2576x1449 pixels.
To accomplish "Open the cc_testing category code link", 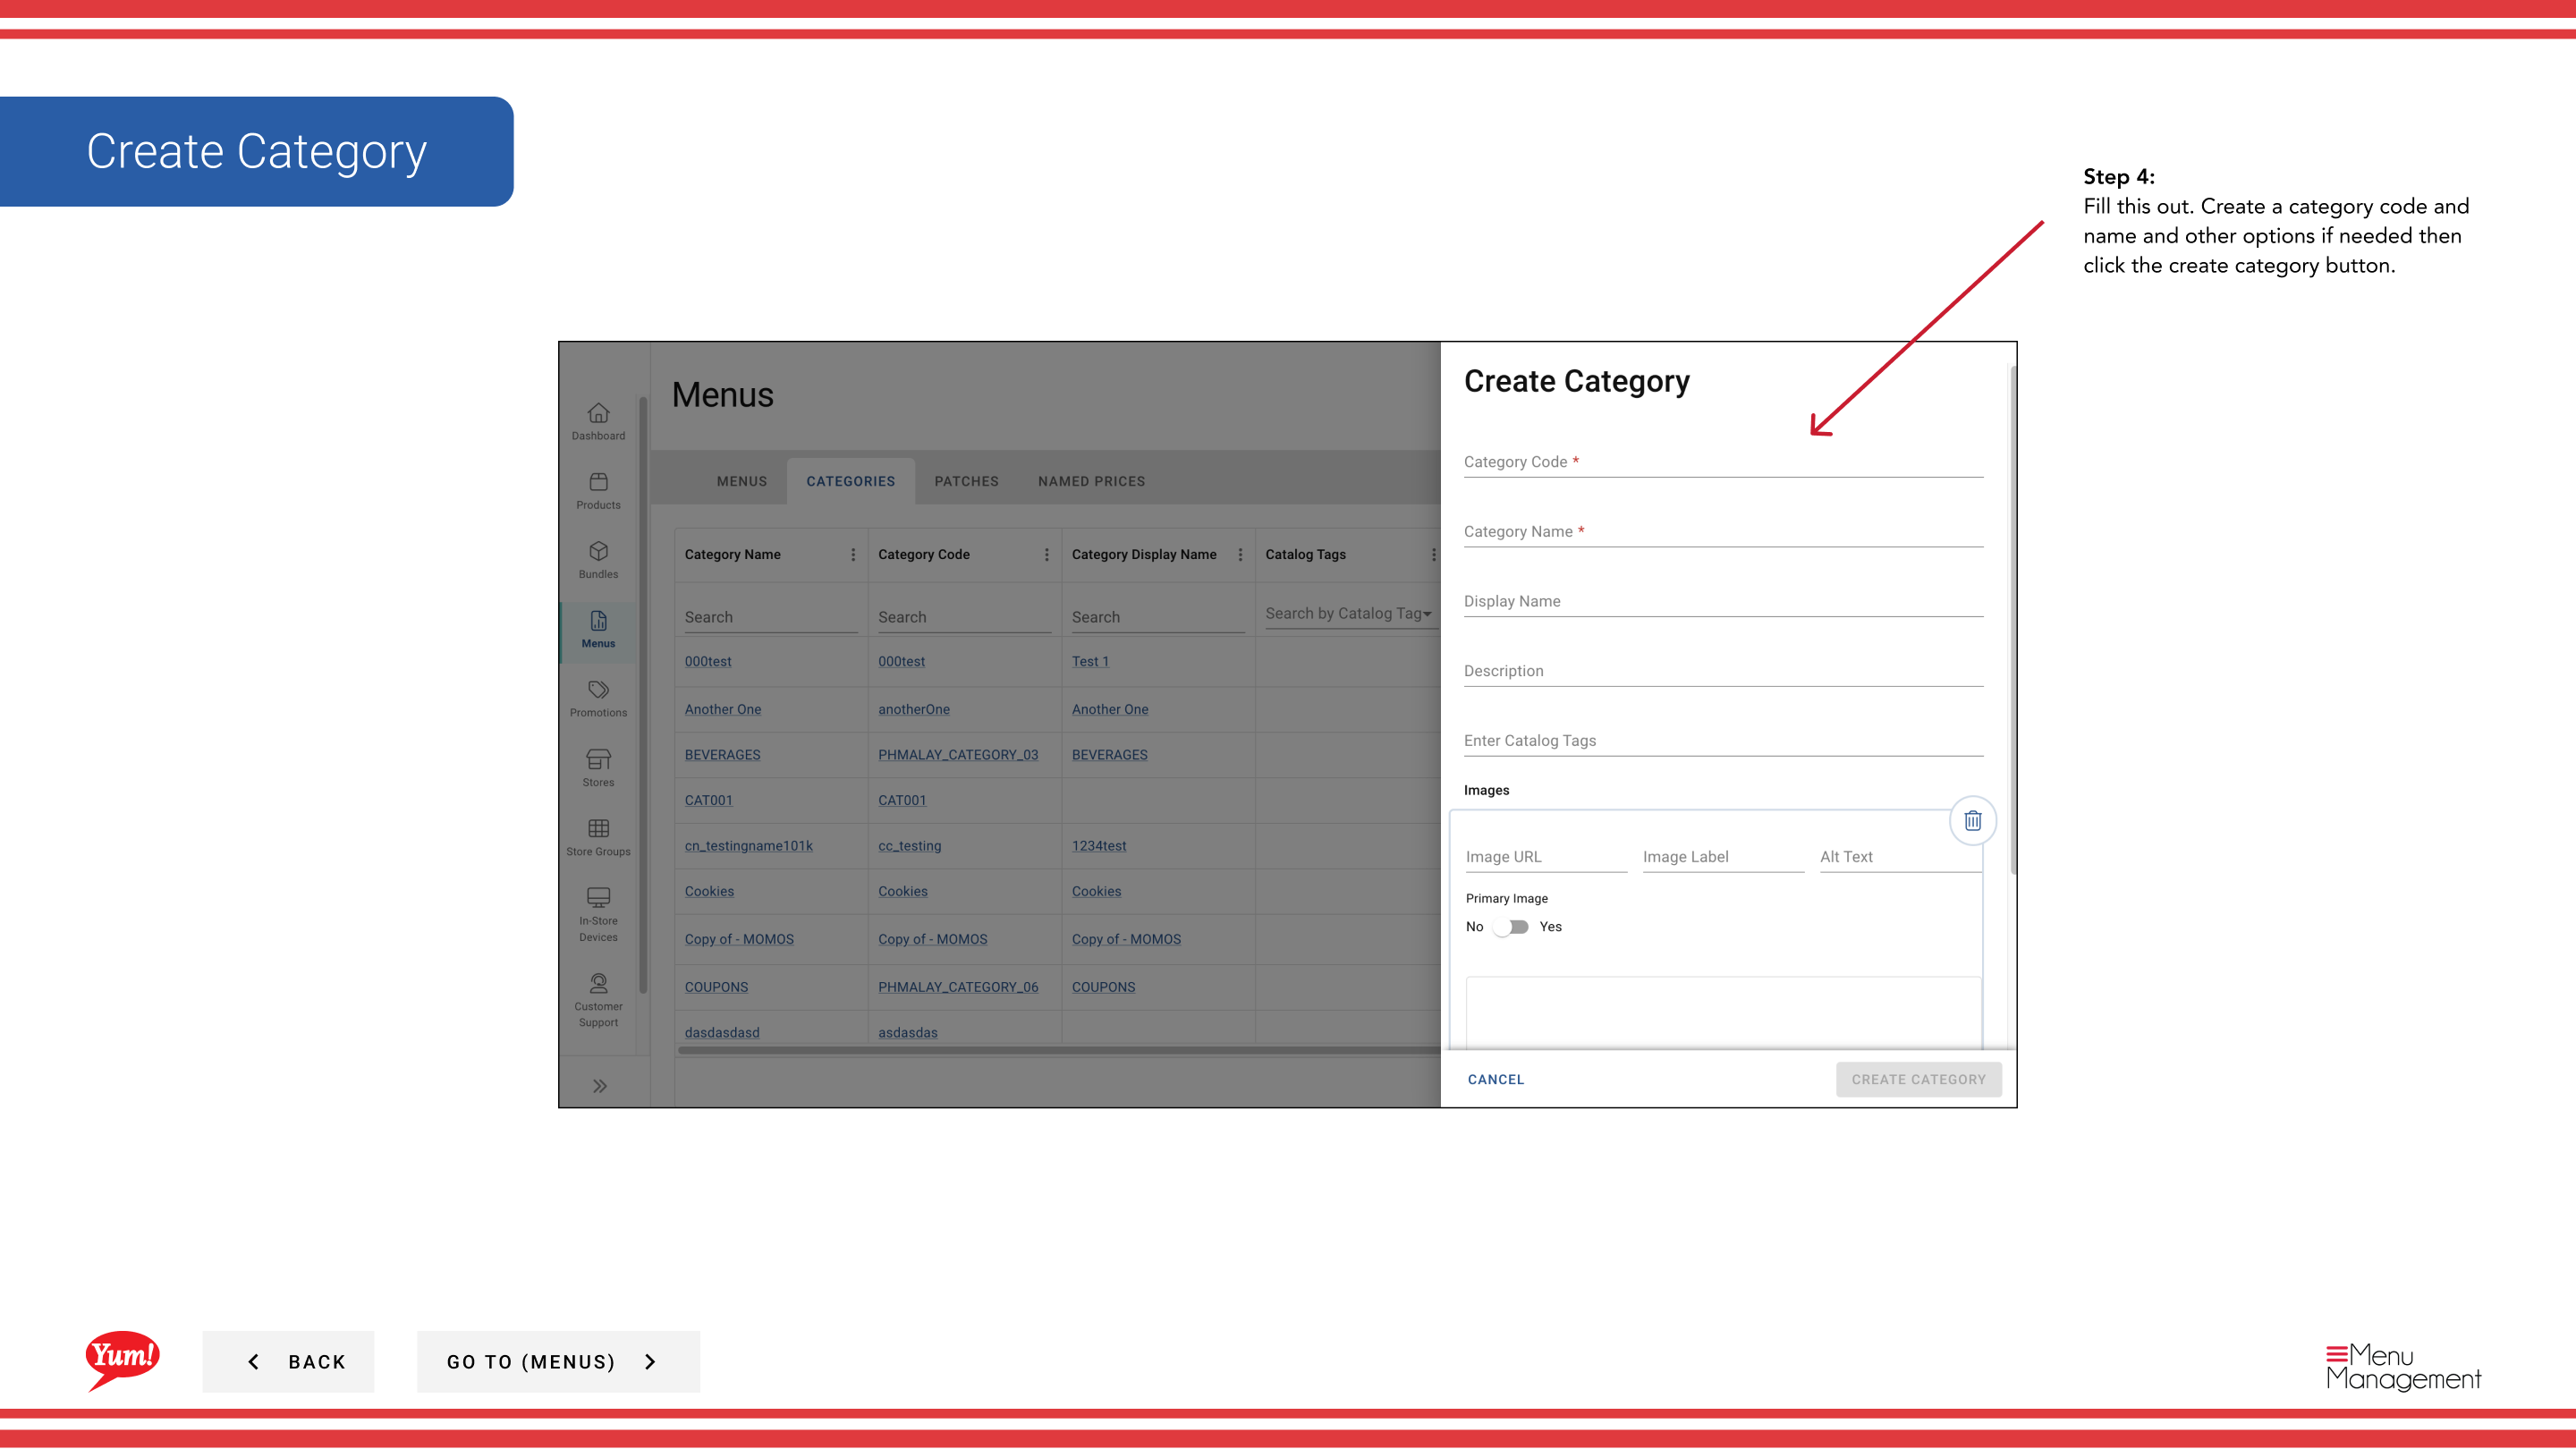I will (909, 846).
